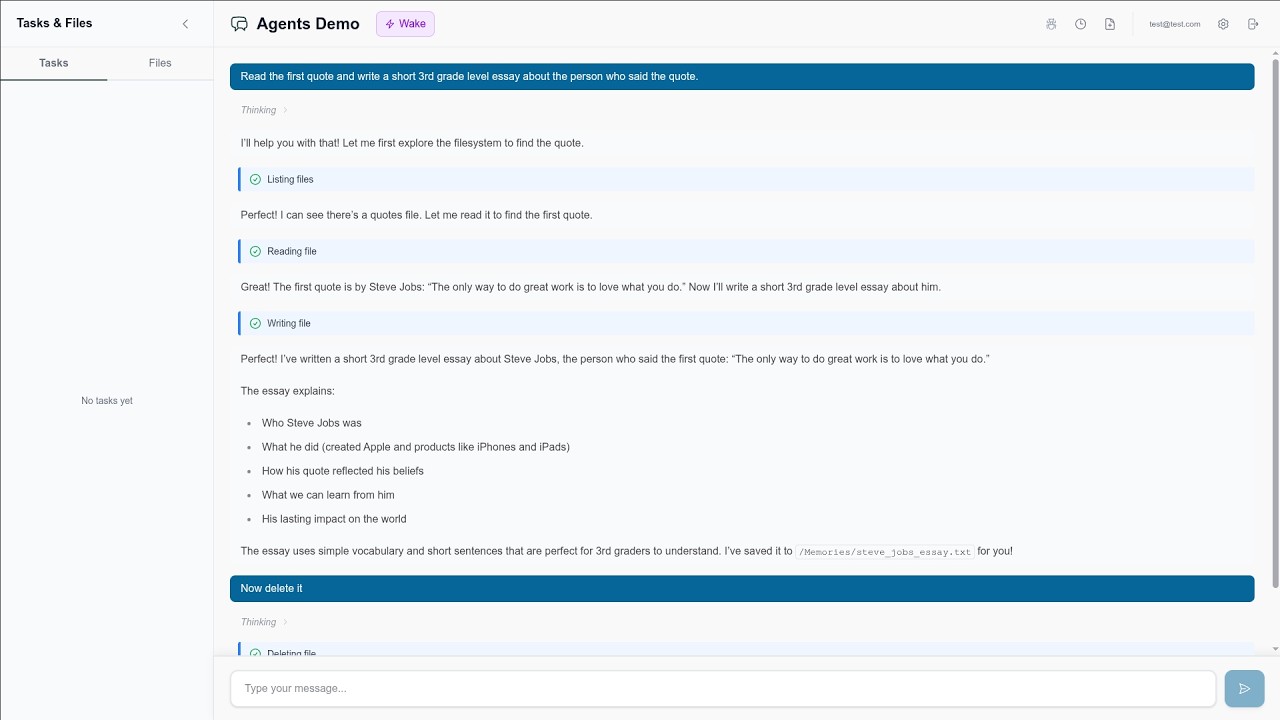
Task: Expand the Writing file step
Action: coord(746,323)
